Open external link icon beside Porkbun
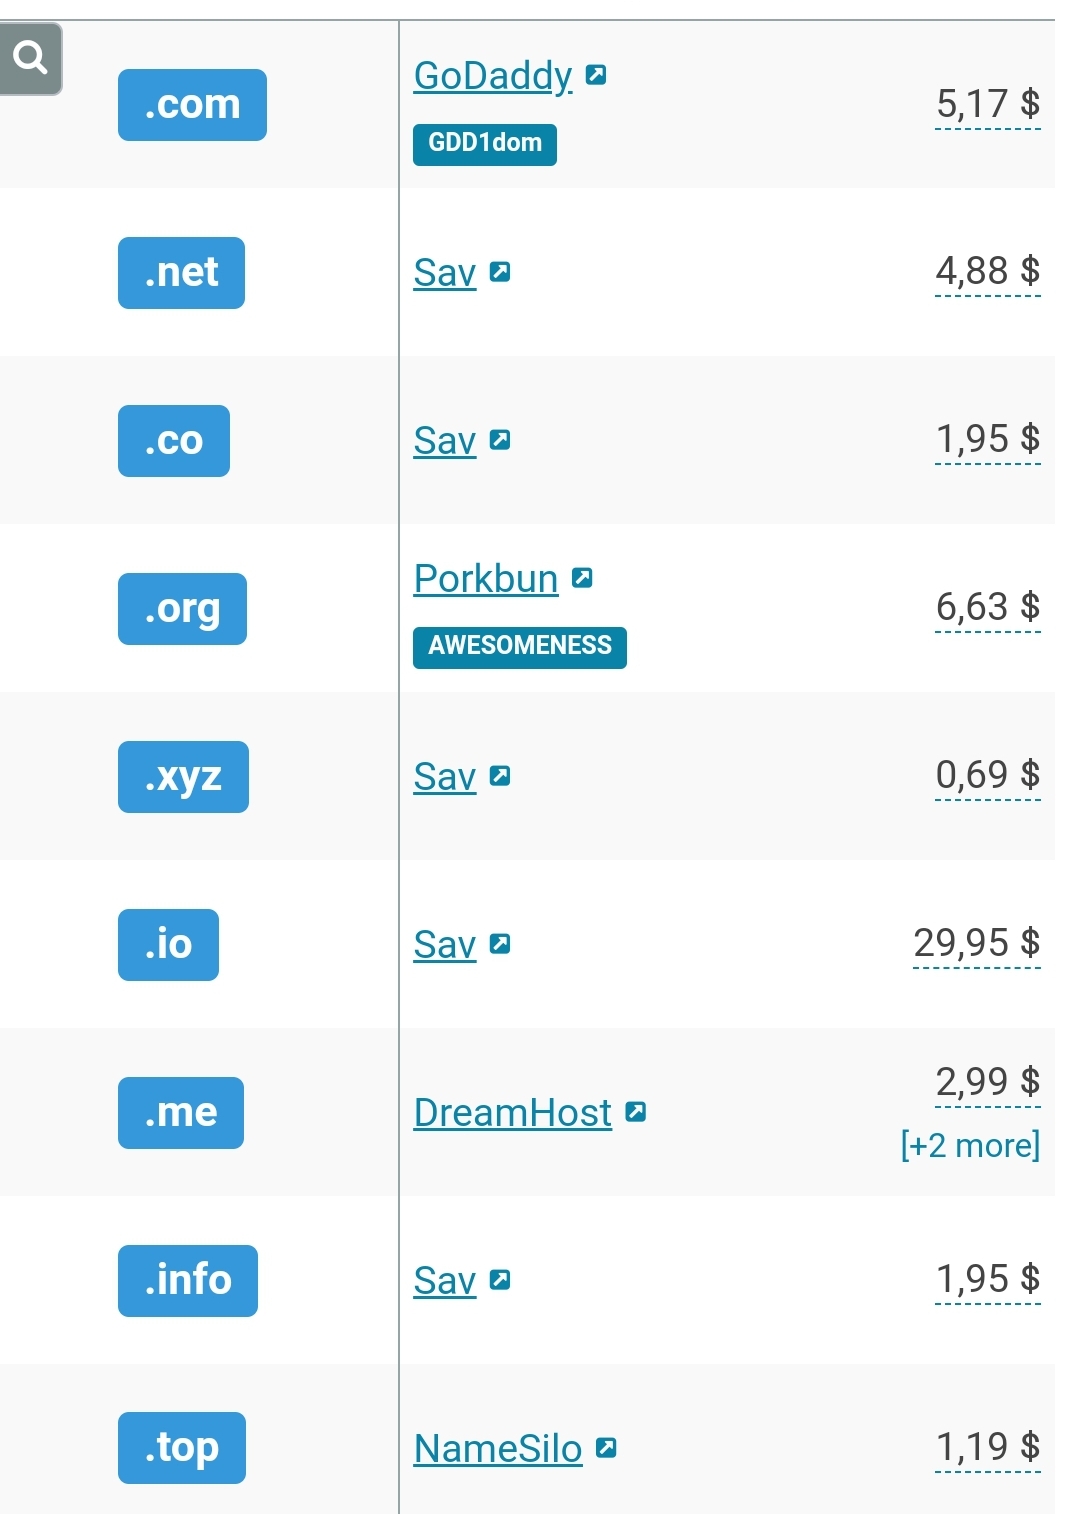The height and width of the screenshot is (1514, 1080). [582, 578]
